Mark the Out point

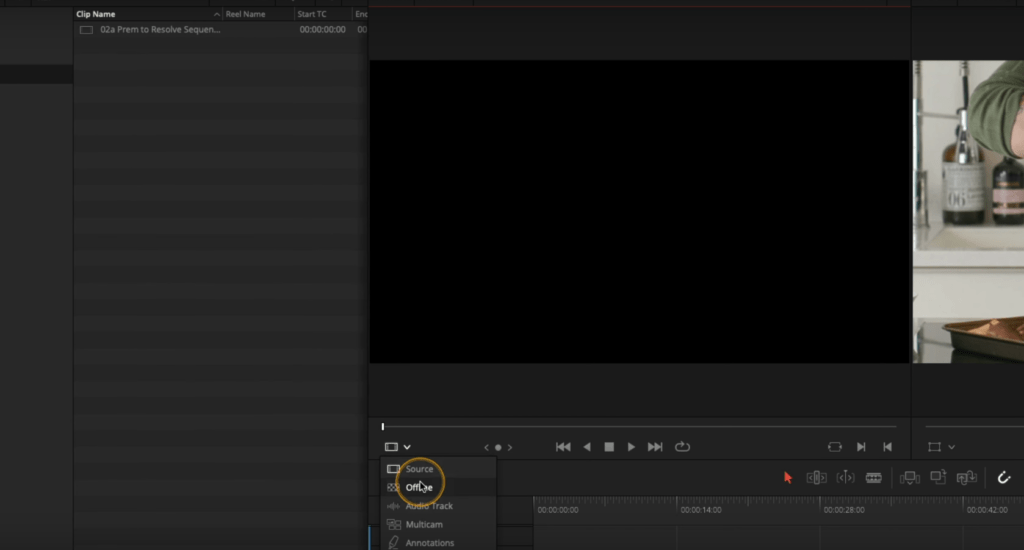tap(888, 447)
